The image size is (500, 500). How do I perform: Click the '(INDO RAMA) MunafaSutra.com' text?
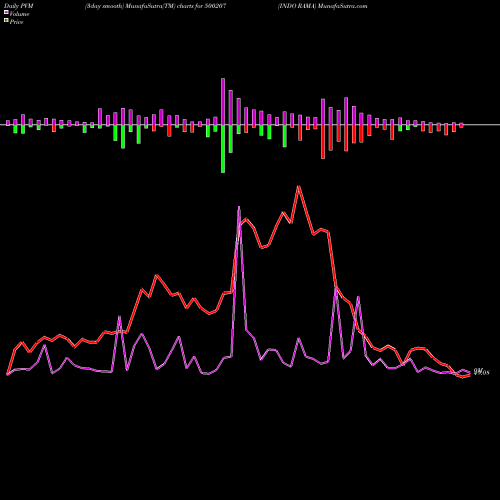point(323,6)
